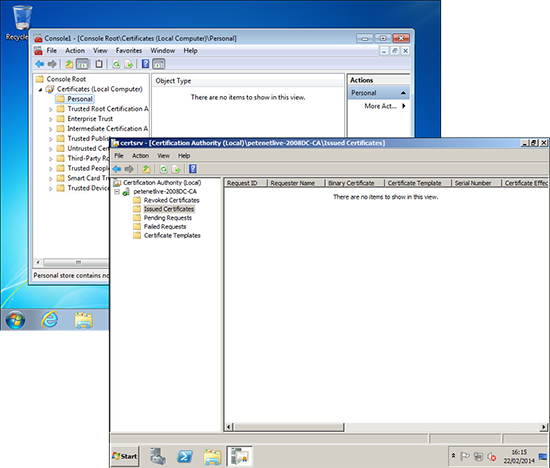Collapse petenetlive-2008DC-CA node
This screenshot has height=468, width=550.
click(117, 192)
